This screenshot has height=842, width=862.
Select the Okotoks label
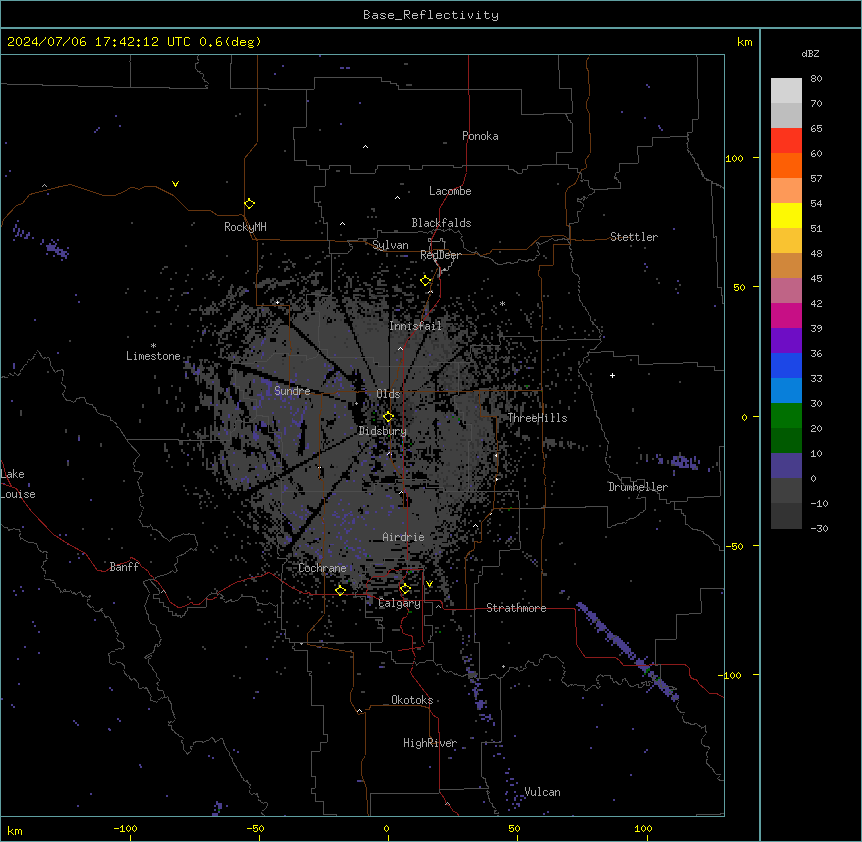[412, 700]
